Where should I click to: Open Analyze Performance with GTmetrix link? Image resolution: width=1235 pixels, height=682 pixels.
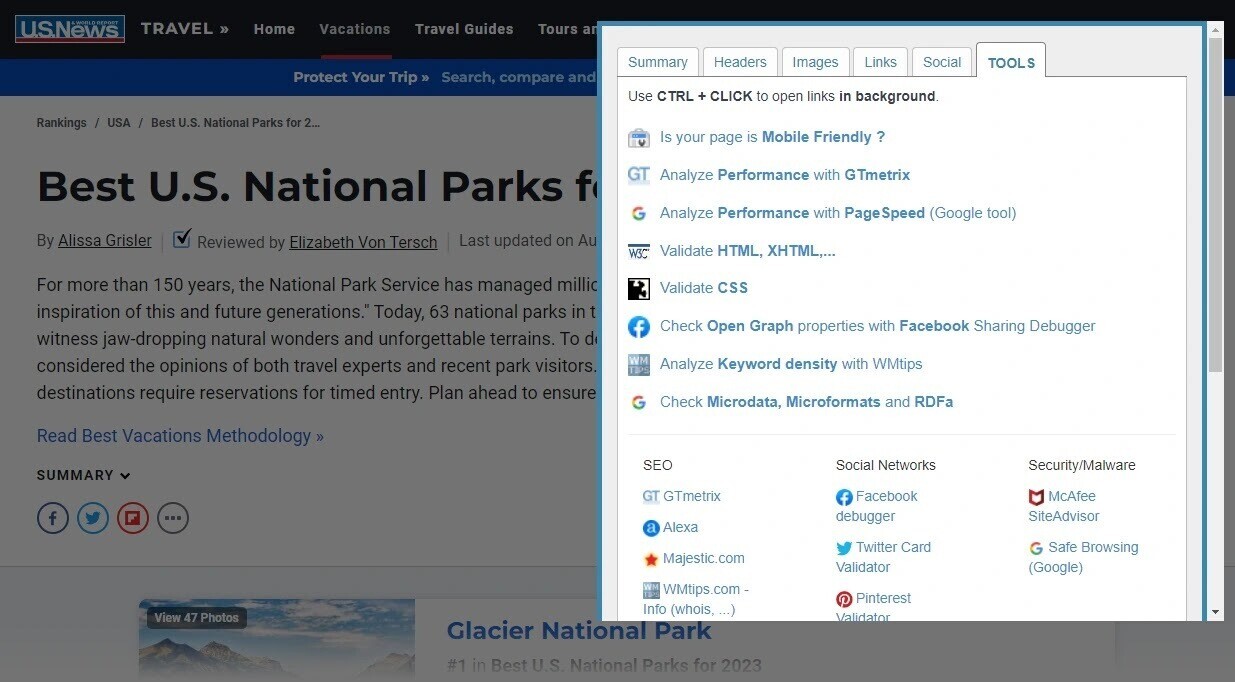(x=785, y=175)
